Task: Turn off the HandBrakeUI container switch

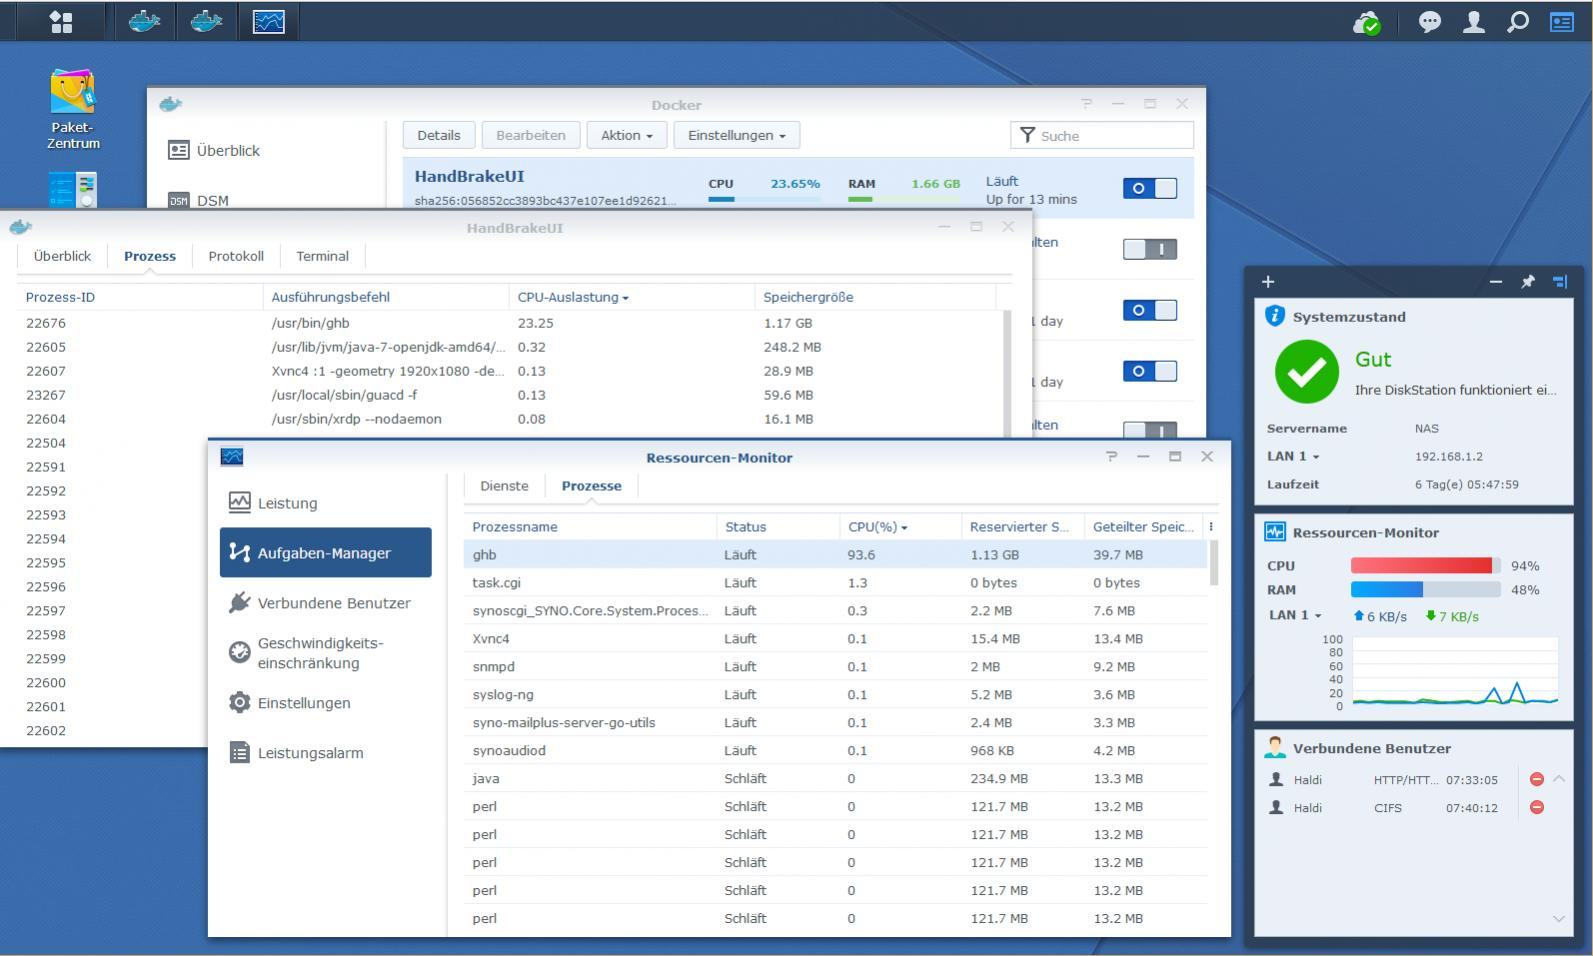Action: [1150, 188]
